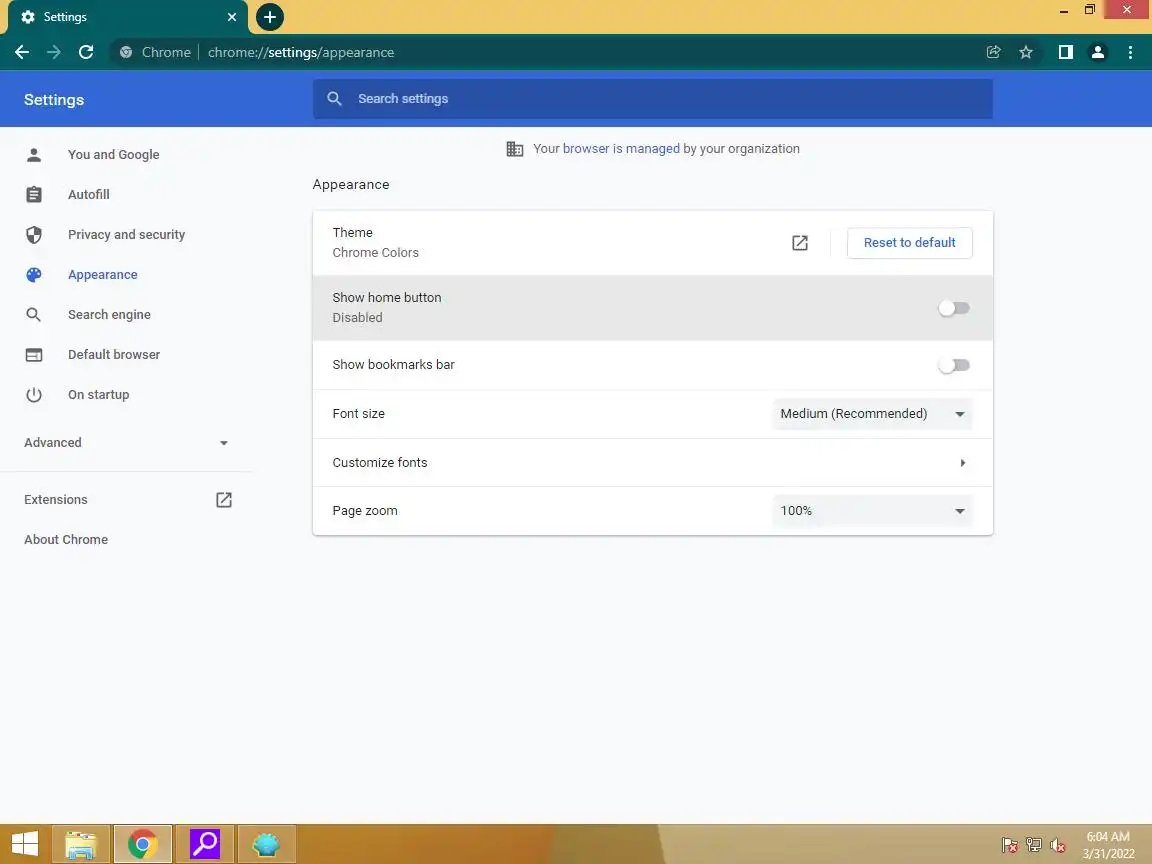Open the Font size dropdown
Image resolution: width=1152 pixels, height=864 pixels.
872,414
